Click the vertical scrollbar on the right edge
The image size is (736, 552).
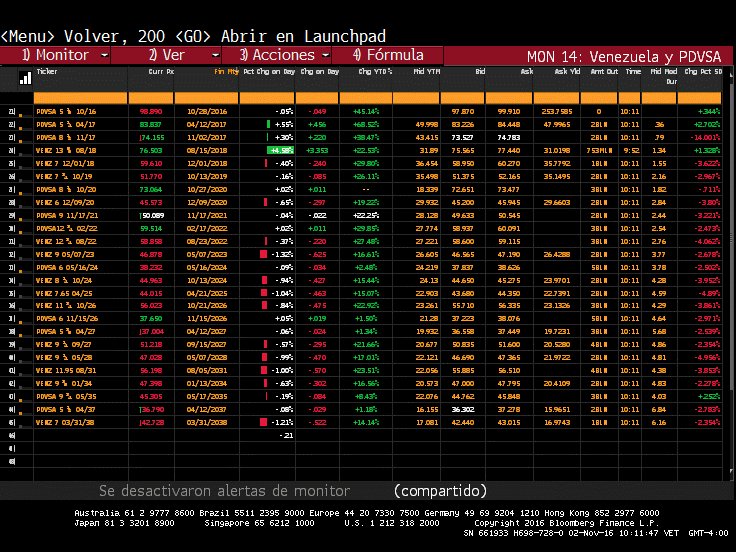[x=731, y=272]
